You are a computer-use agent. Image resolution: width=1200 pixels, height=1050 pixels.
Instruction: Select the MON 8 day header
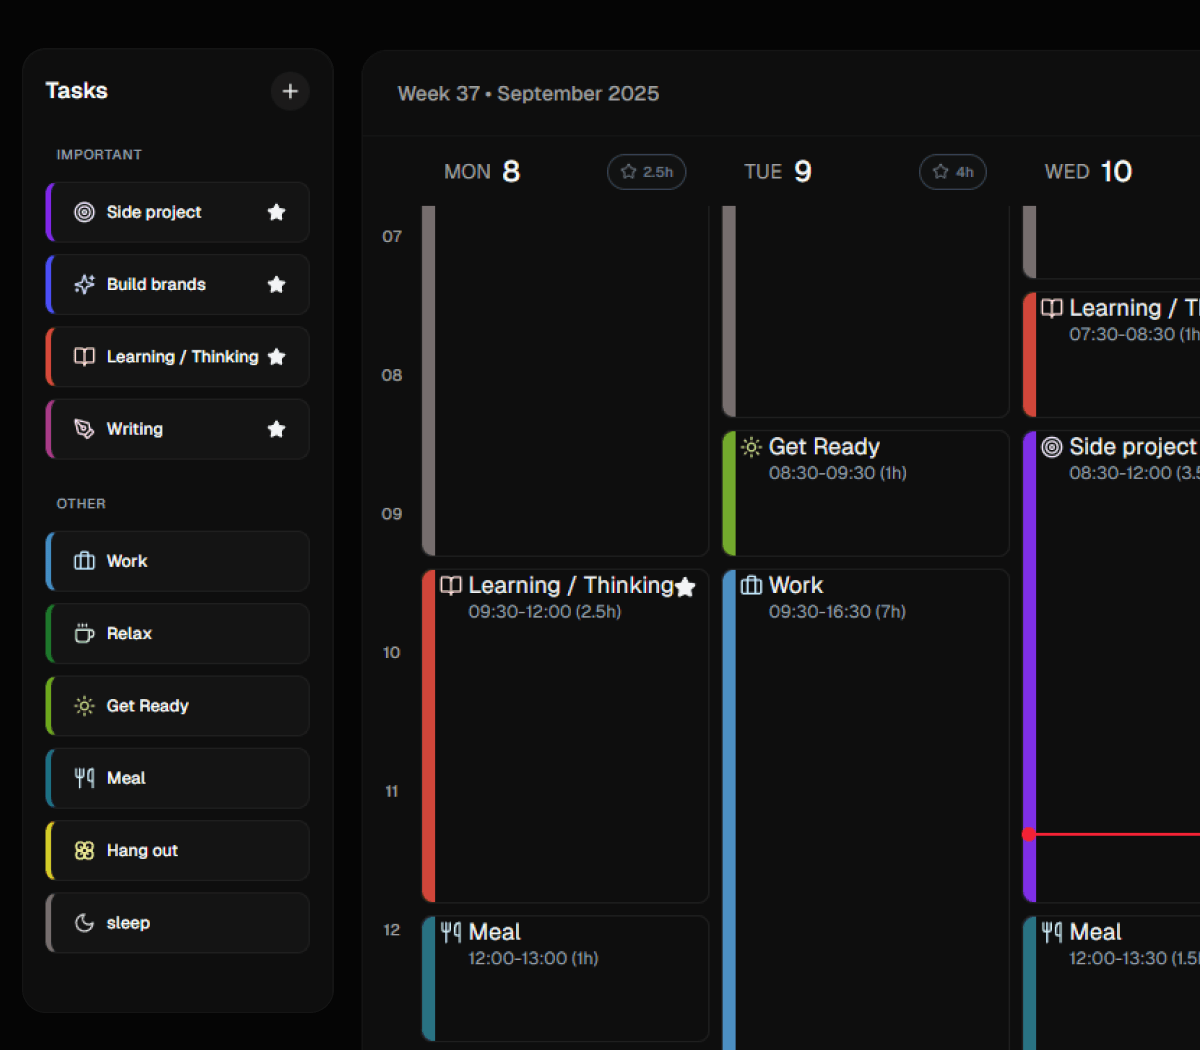coord(483,171)
